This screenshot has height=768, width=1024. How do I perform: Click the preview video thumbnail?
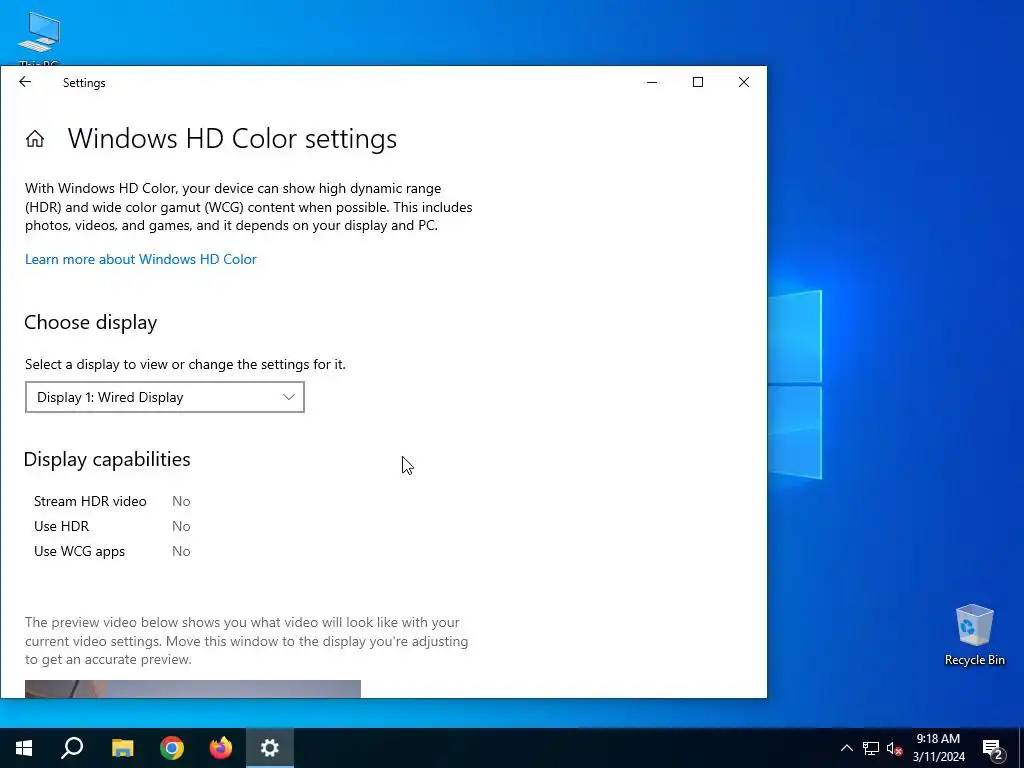(193, 689)
